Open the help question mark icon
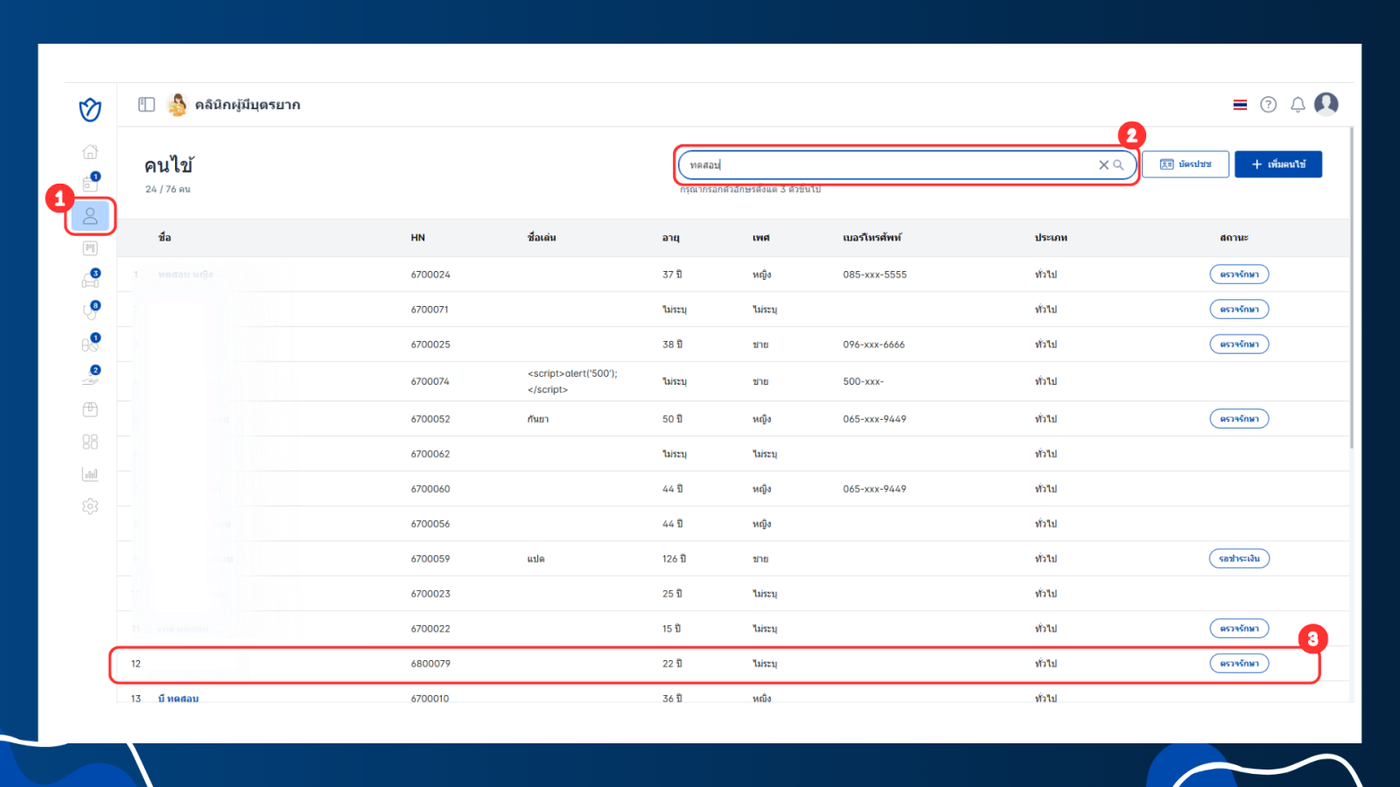Screen dimensions: 1400x787 click(x=1268, y=105)
